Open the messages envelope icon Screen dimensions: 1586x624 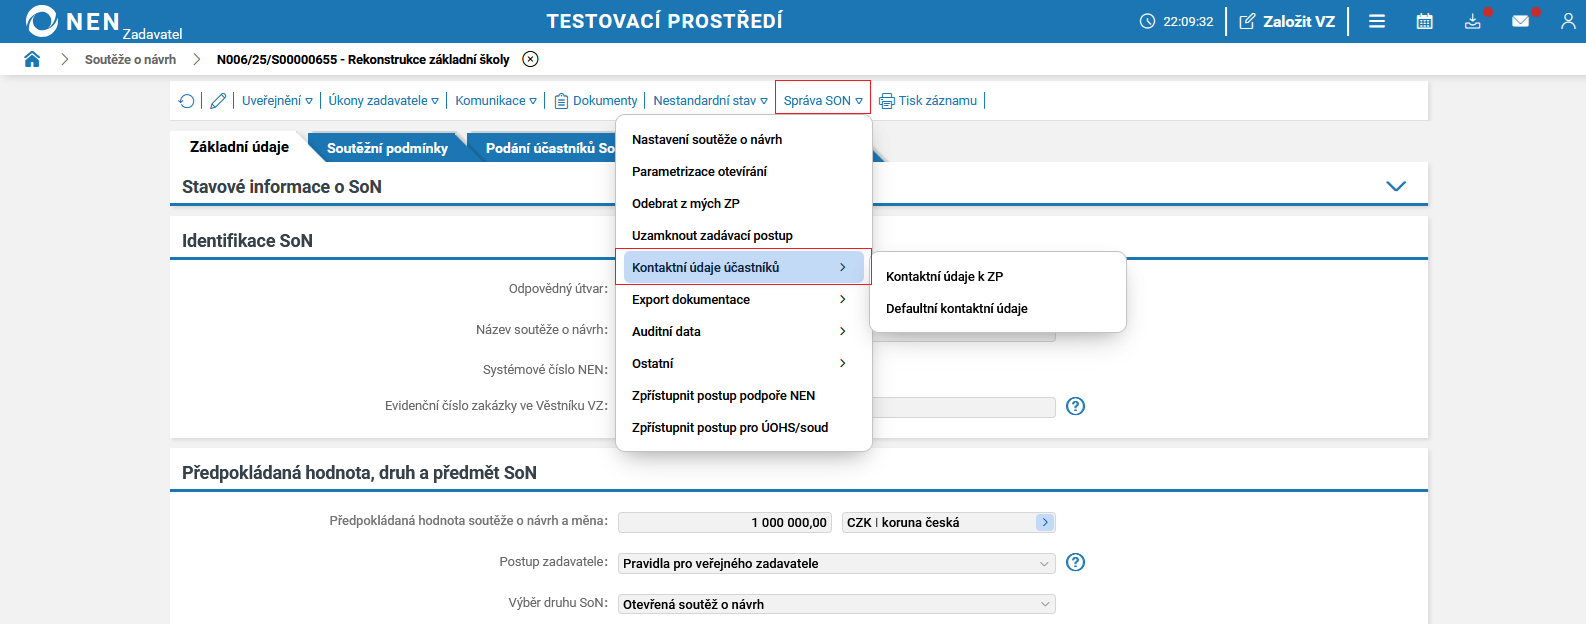[1521, 21]
